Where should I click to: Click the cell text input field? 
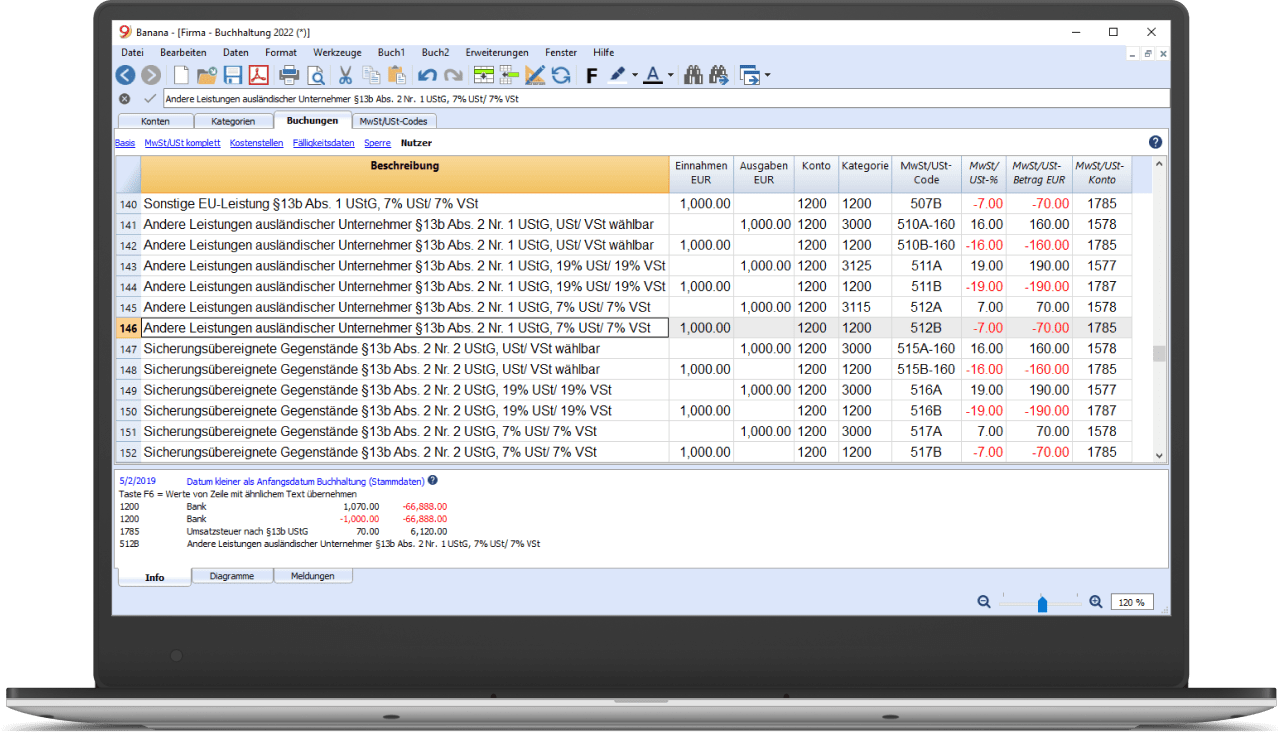[x=665, y=99]
